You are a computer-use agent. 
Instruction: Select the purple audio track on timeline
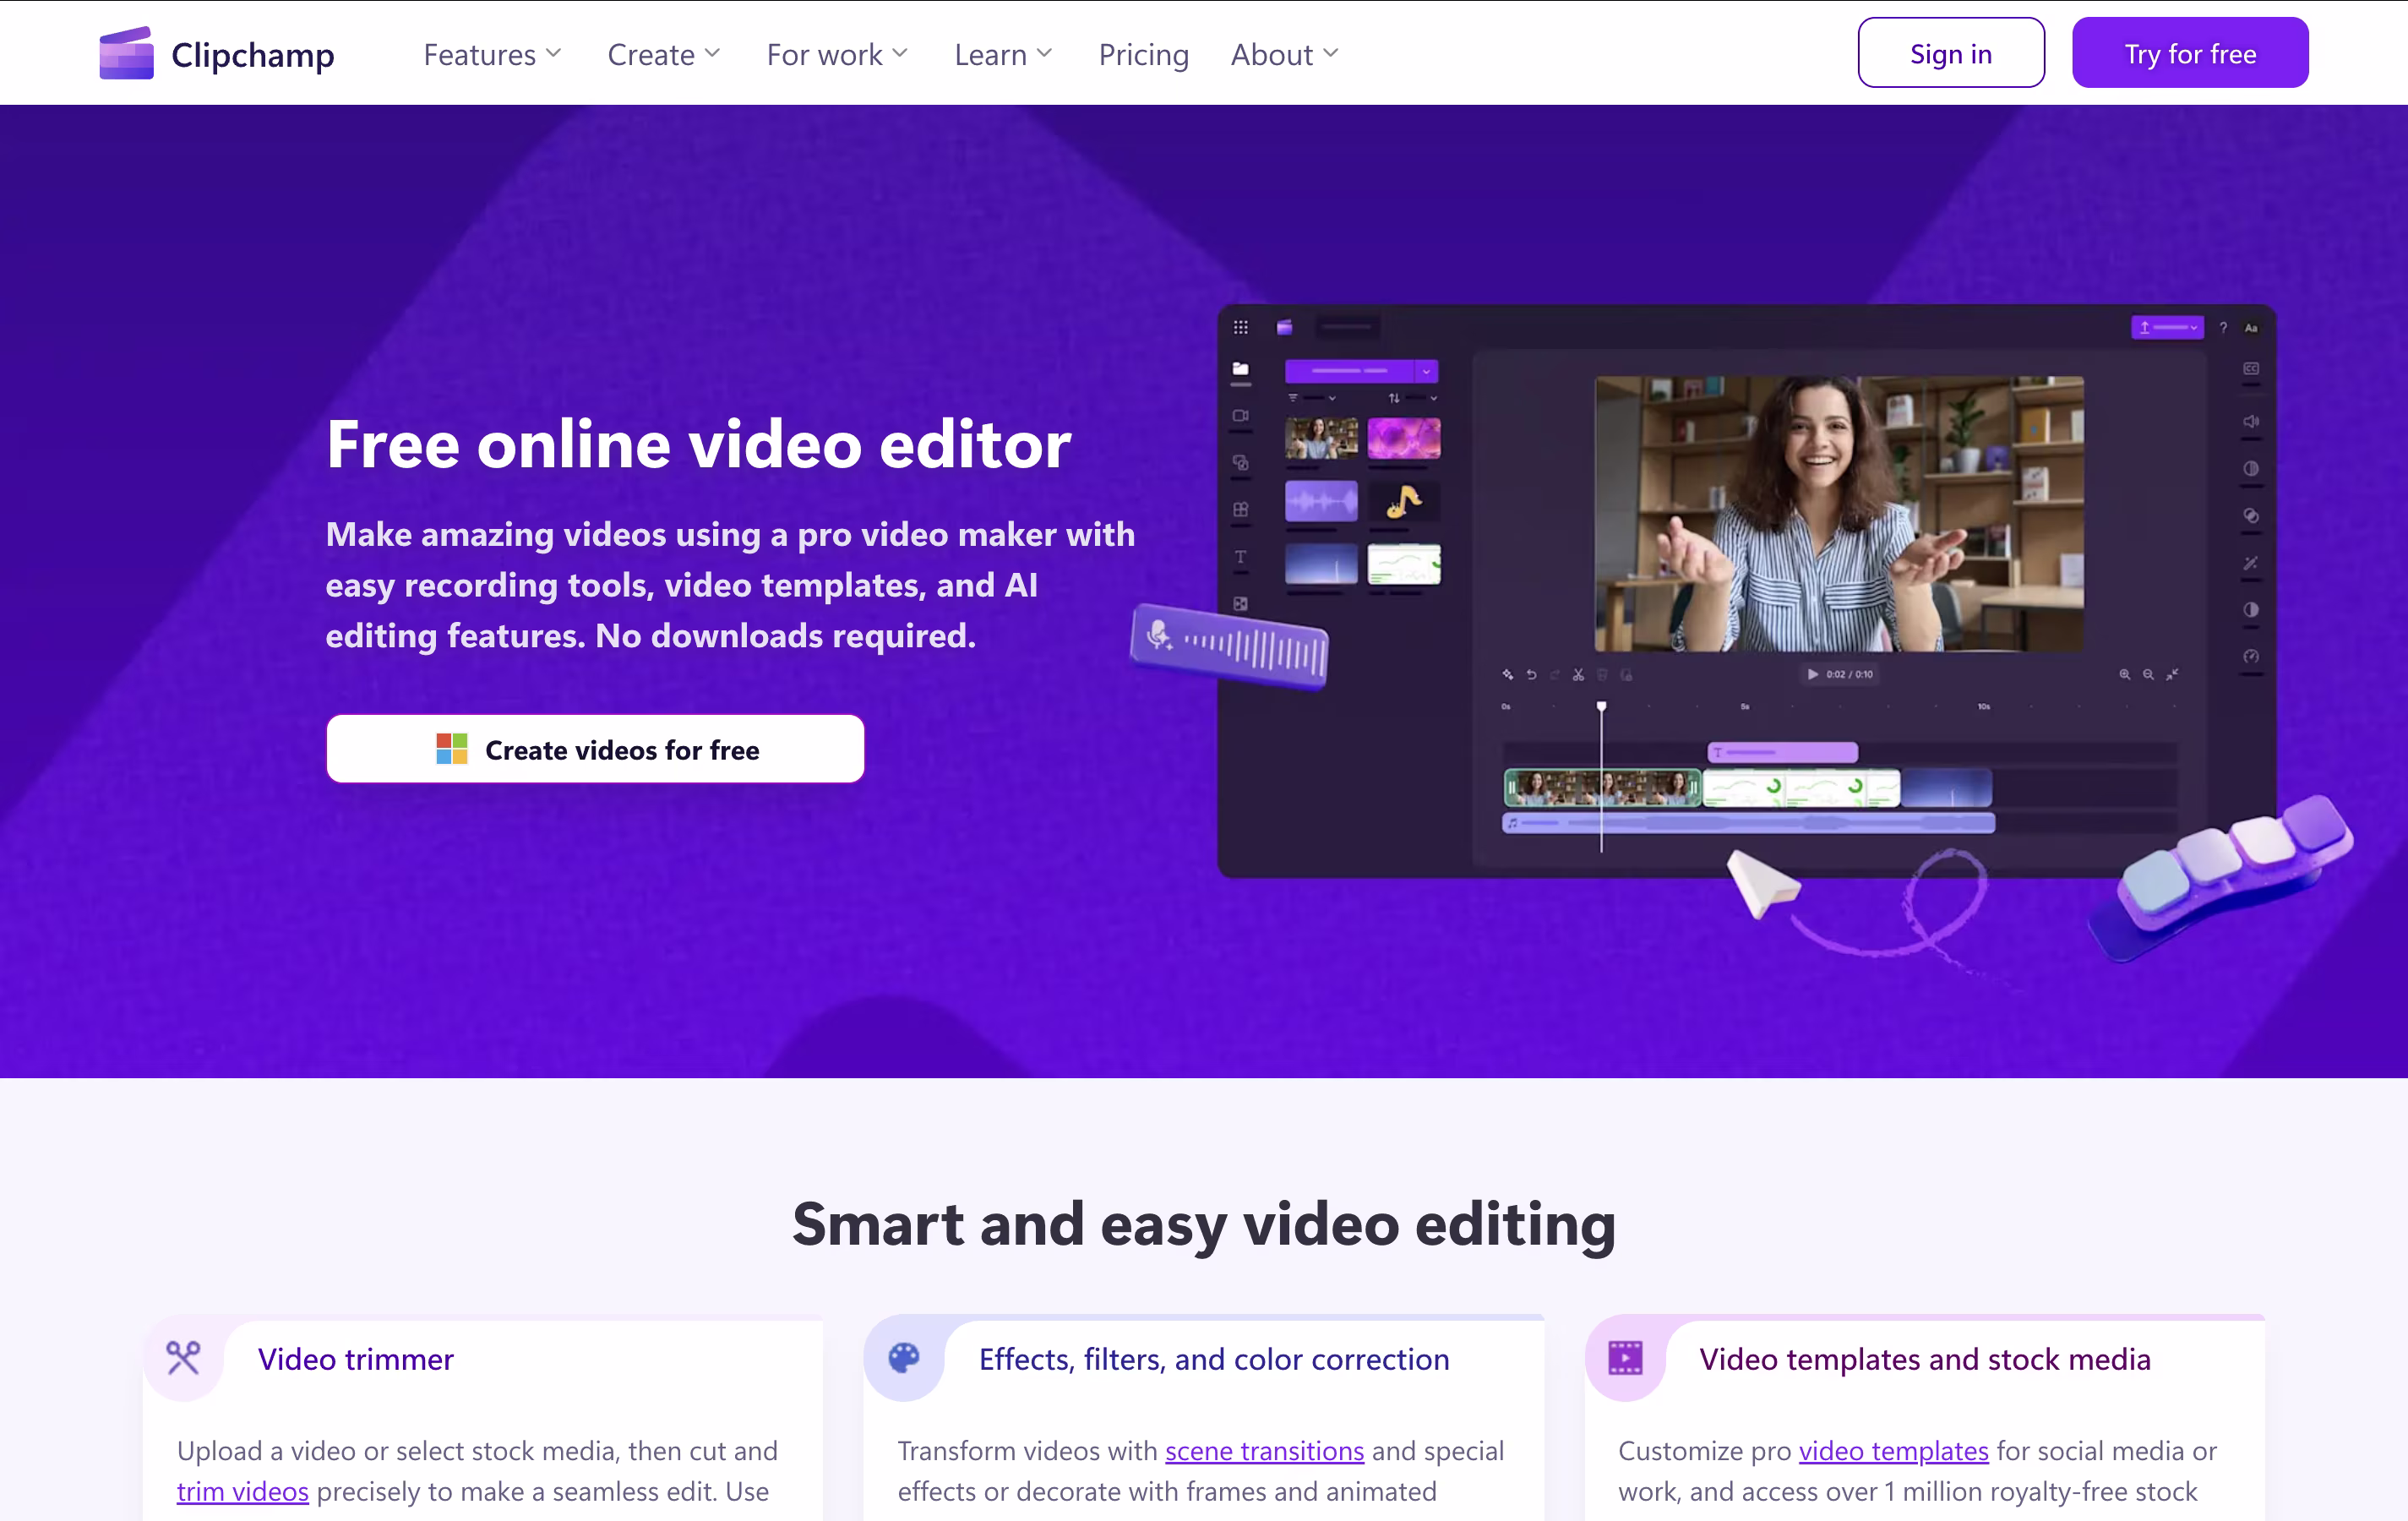[1748, 823]
